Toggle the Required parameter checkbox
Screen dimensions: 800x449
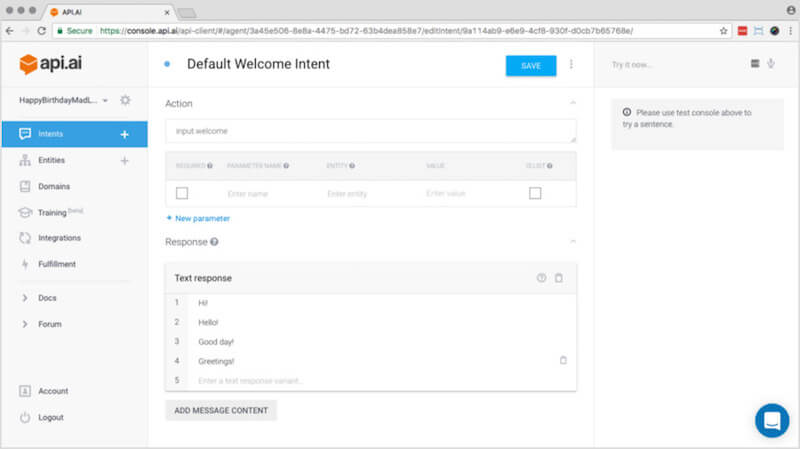[x=182, y=193]
